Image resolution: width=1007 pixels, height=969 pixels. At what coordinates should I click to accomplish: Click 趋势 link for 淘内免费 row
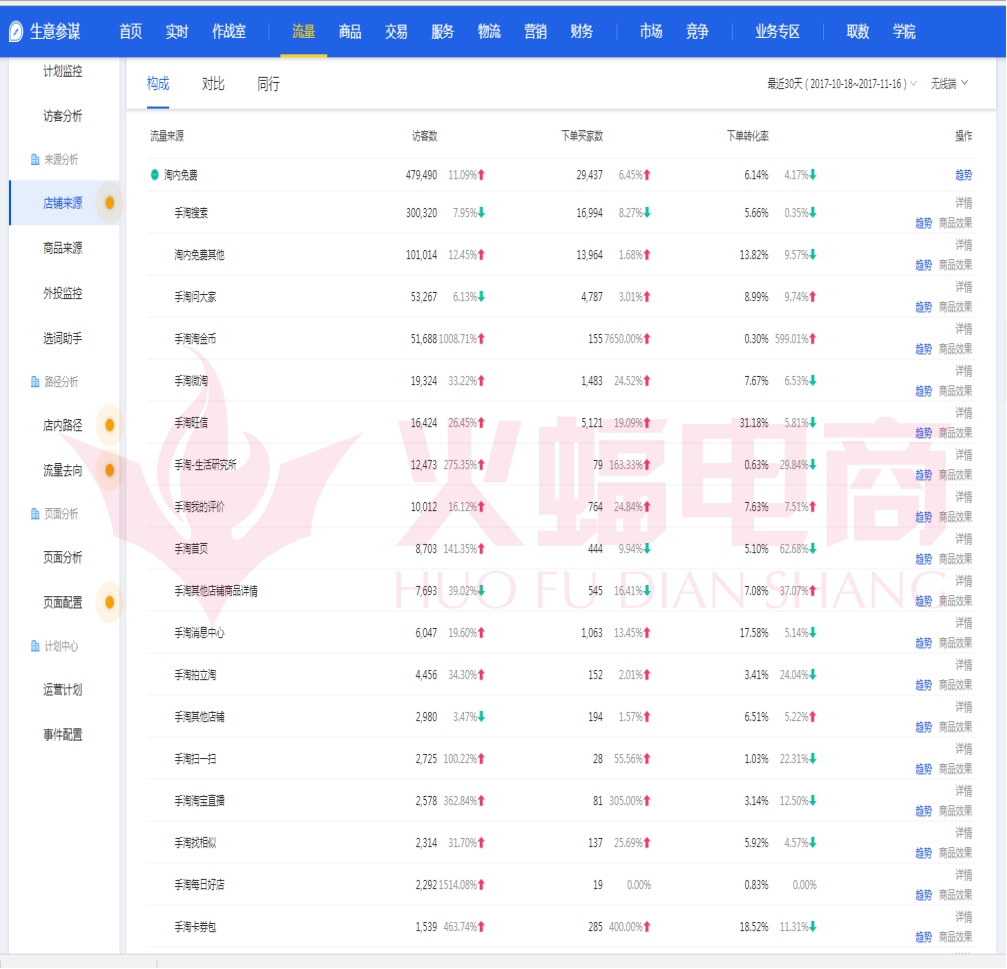963,175
